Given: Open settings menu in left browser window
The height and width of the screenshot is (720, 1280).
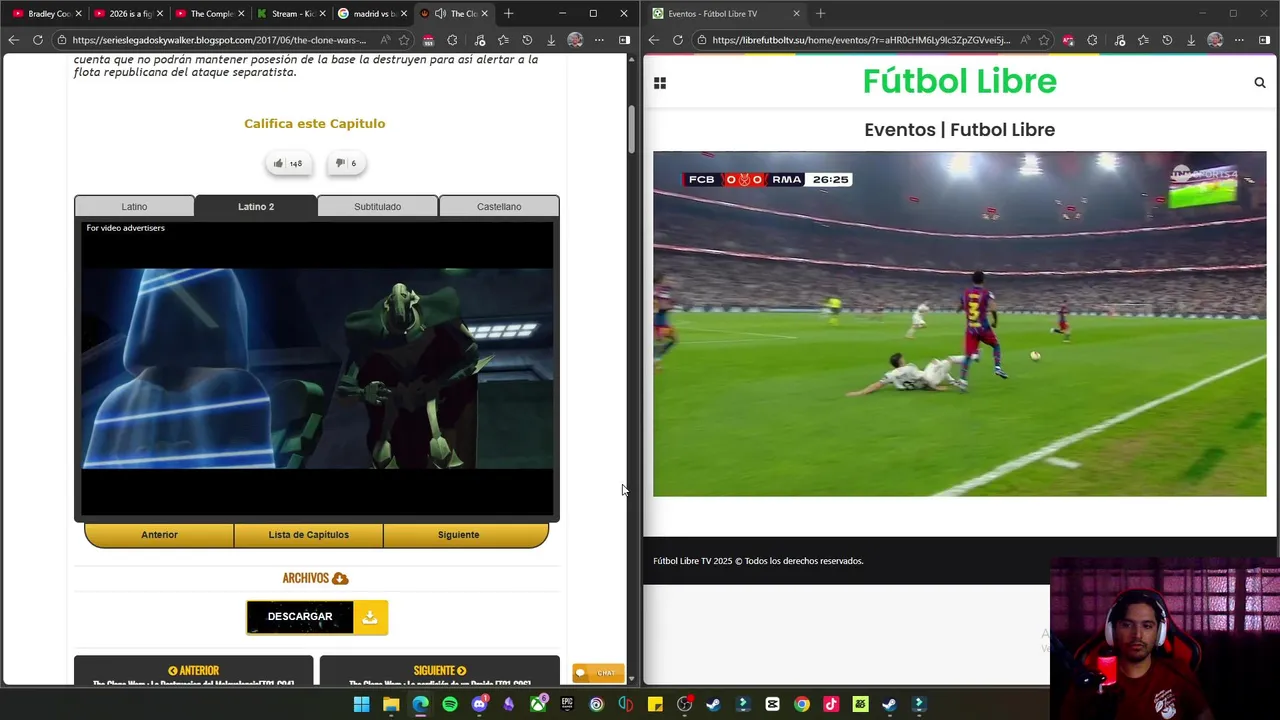Looking at the screenshot, I should tap(599, 40).
